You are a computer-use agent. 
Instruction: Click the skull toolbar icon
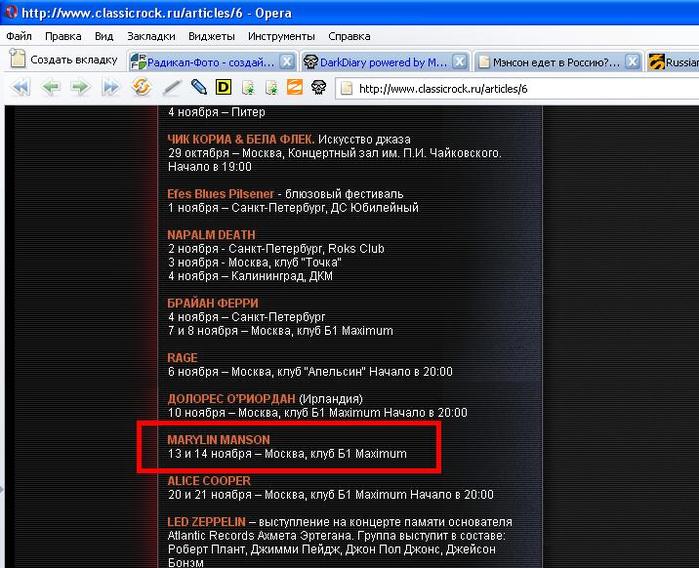point(318,87)
